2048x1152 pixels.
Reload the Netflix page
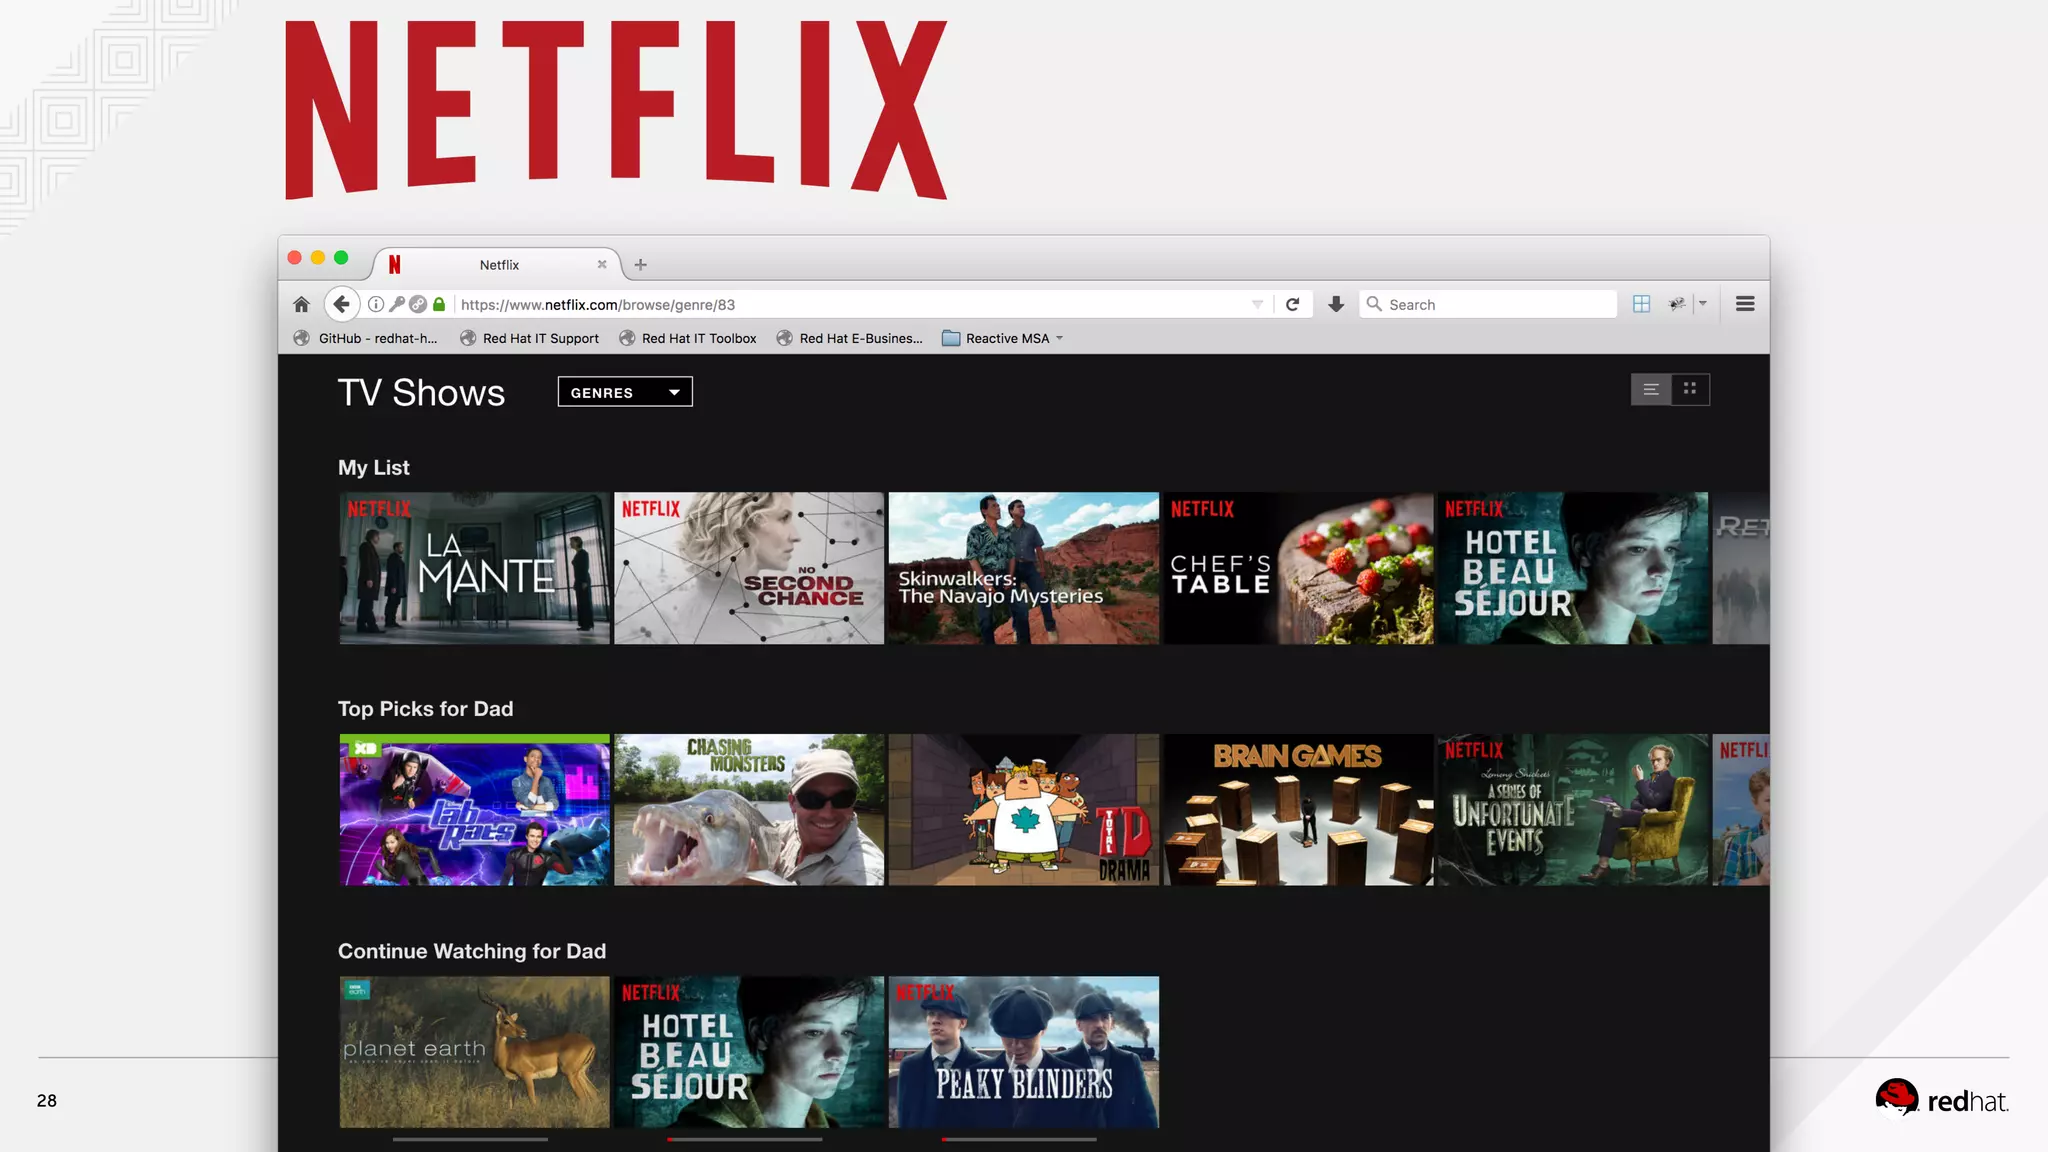[1292, 304]
